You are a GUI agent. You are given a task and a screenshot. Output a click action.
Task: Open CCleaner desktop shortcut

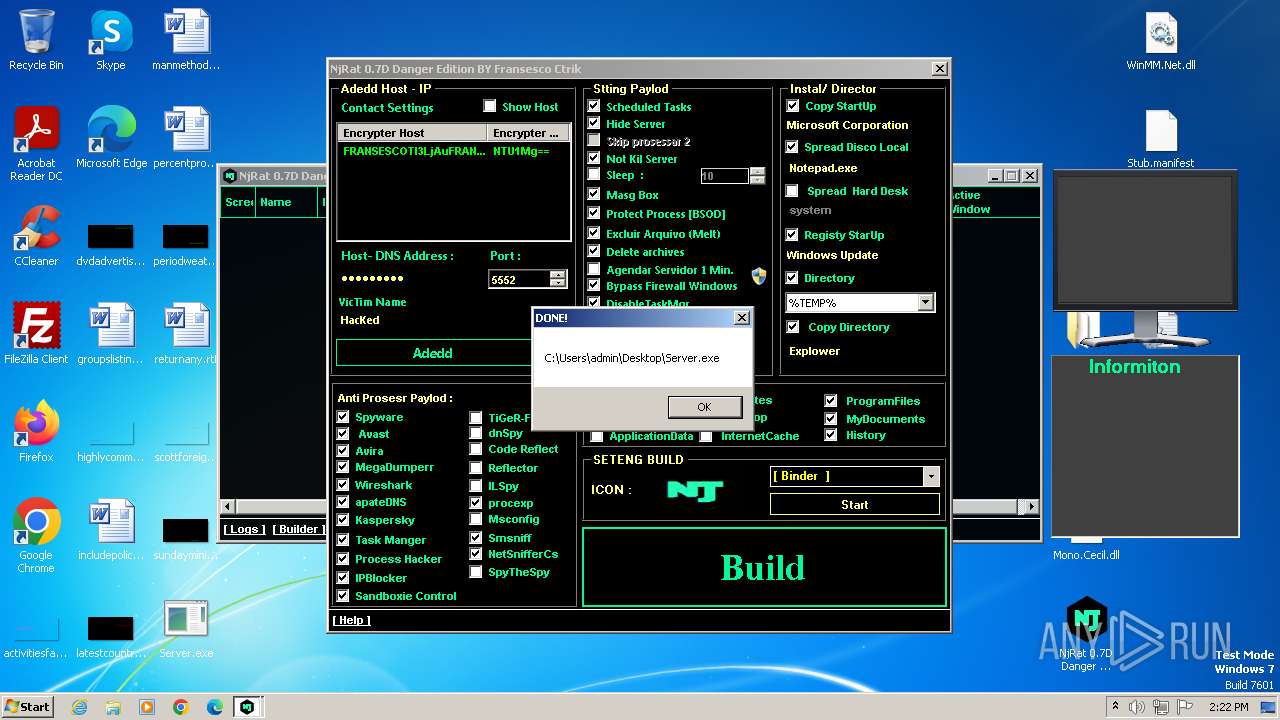point(36,236)
